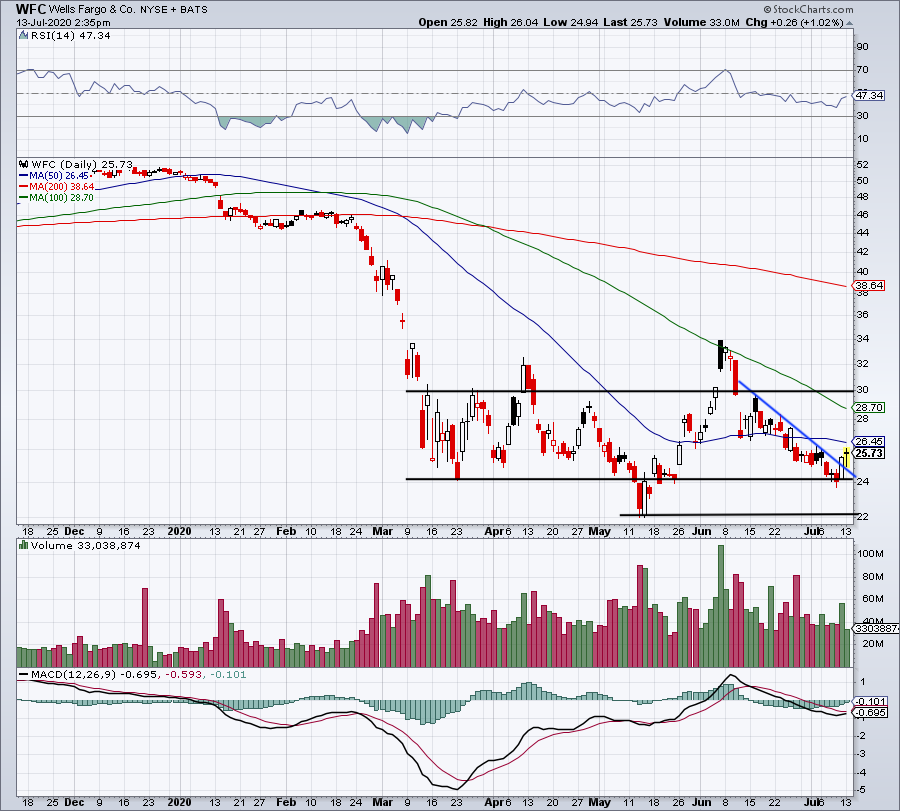Click the black MACD legend line sample

[x=24, y=674]
